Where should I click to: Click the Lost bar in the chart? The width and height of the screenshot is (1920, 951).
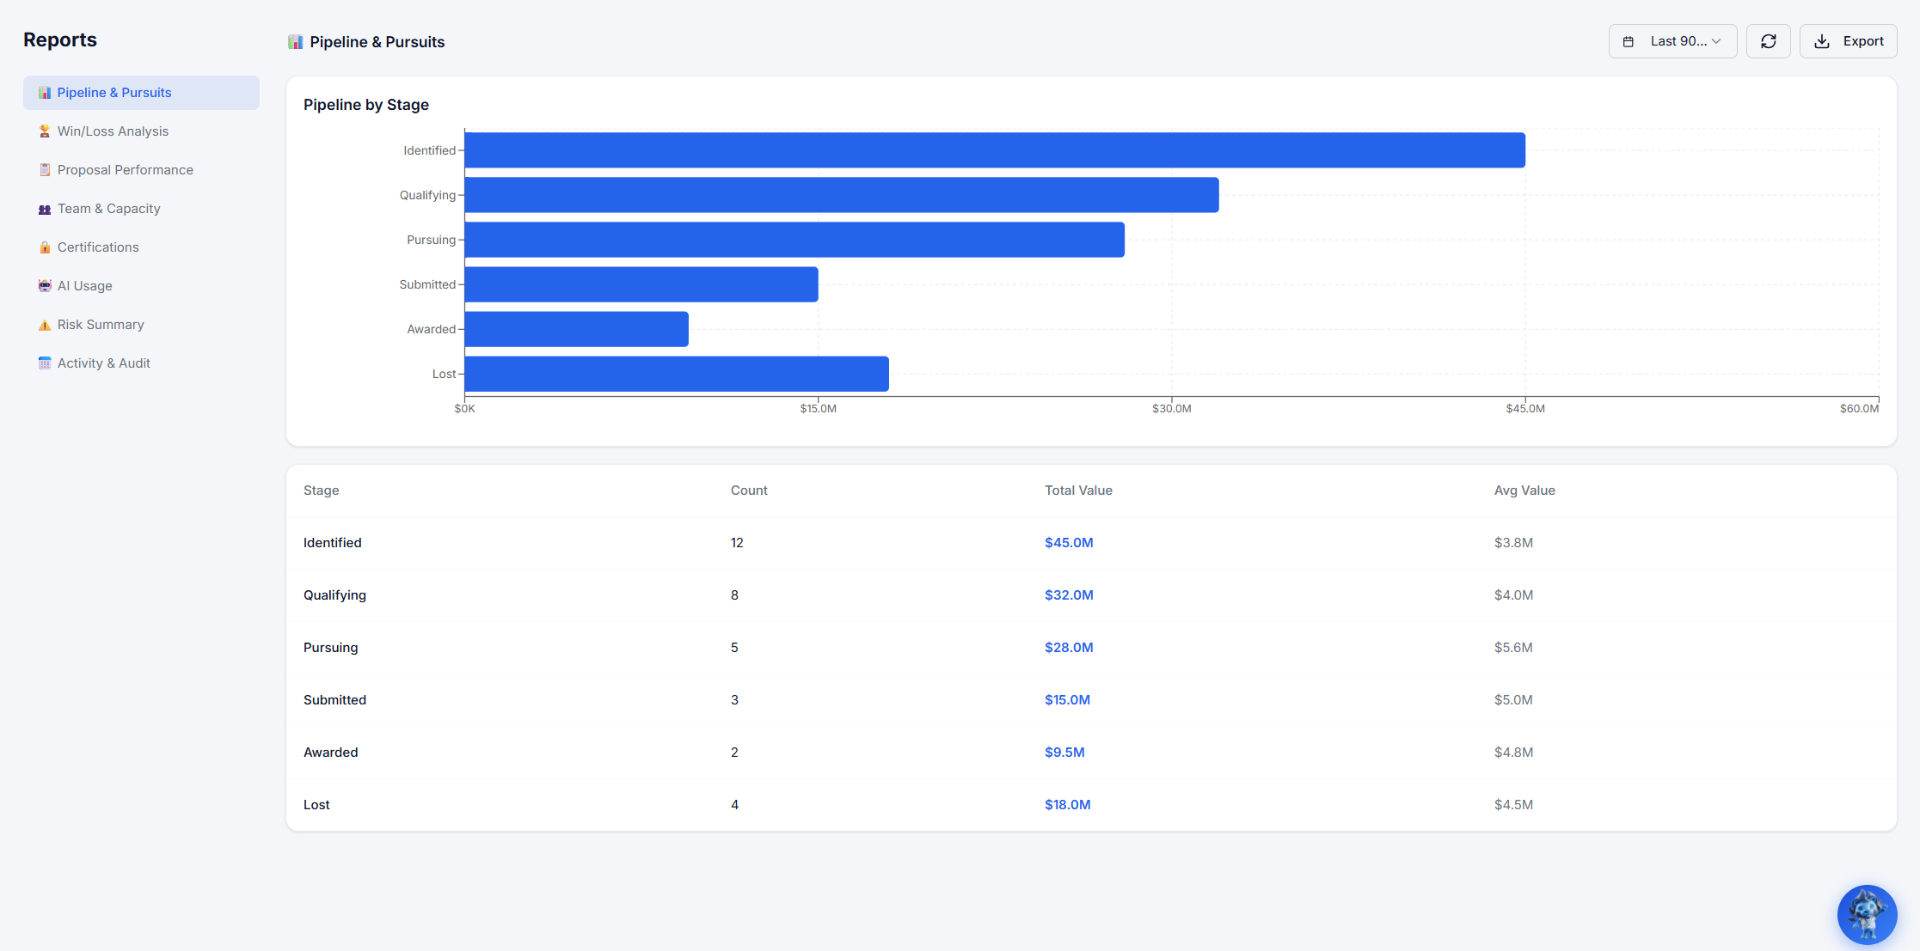[677, 374]
